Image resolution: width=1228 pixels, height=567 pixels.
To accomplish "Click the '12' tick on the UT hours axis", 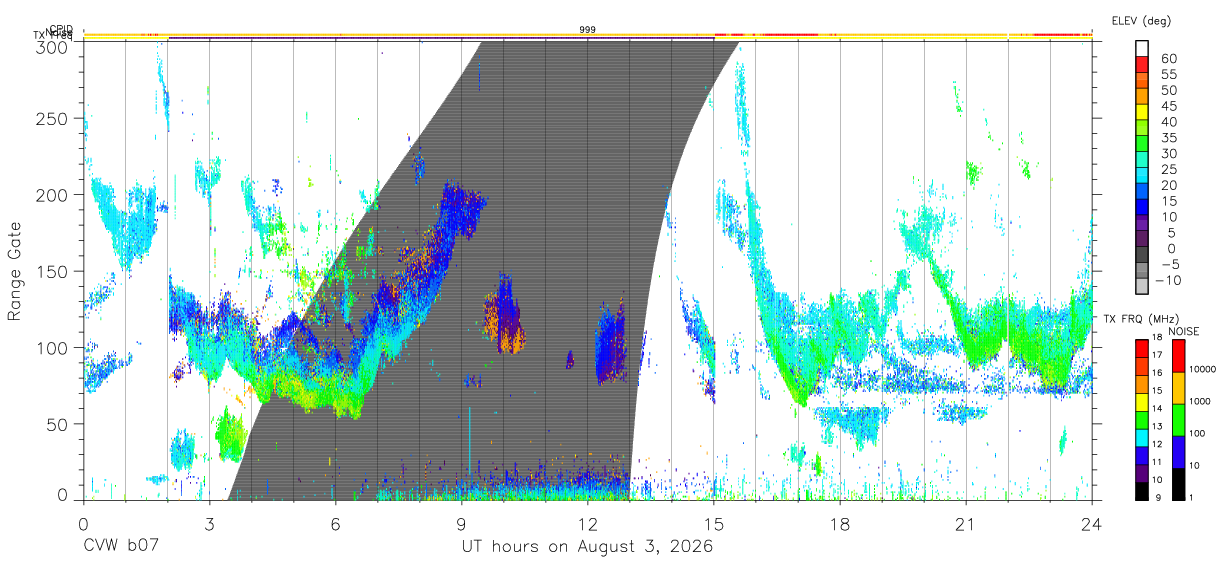I will click(x=587, y=523).
